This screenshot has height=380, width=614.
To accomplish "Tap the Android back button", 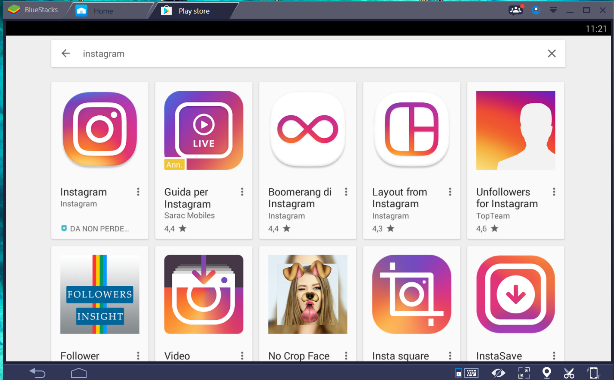I will tap(38, 373).
